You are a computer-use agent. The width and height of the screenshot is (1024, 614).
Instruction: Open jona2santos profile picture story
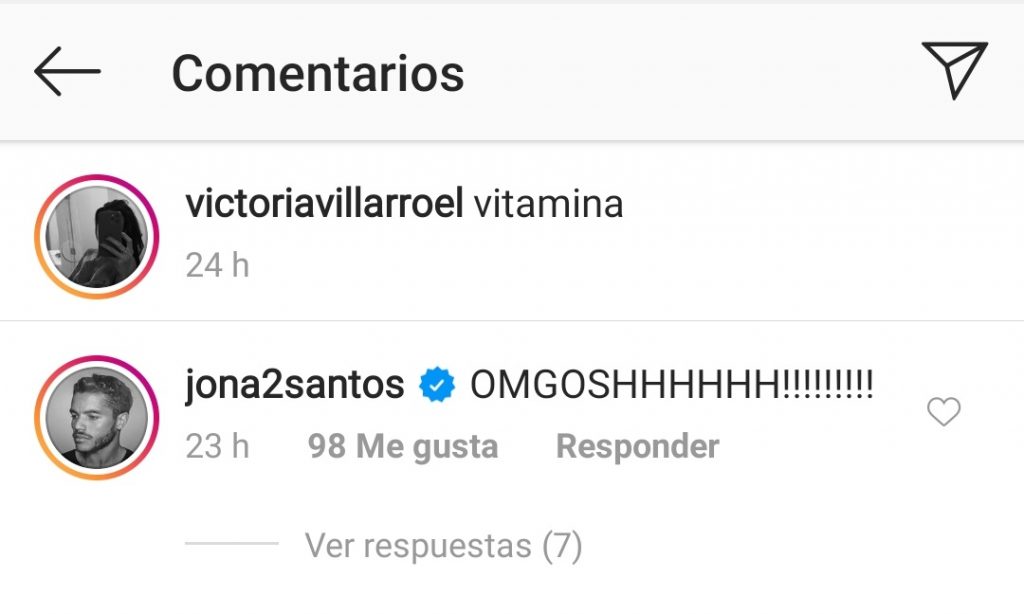click(x=97, y=417)
